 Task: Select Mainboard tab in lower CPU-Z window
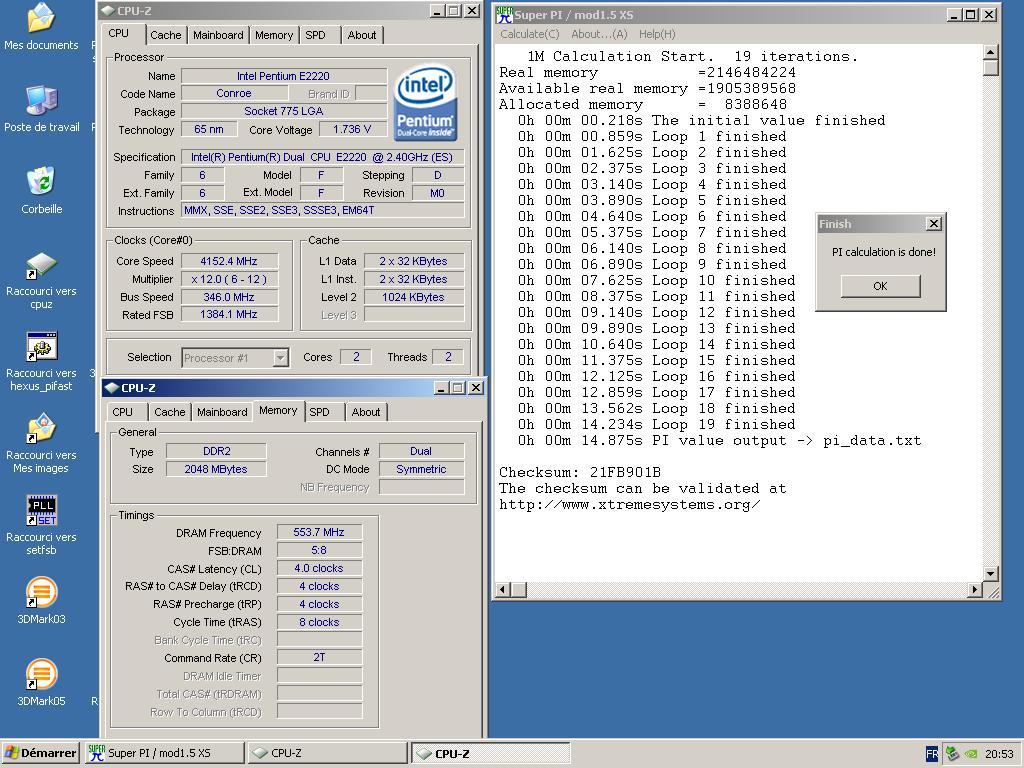click(222, 412)
